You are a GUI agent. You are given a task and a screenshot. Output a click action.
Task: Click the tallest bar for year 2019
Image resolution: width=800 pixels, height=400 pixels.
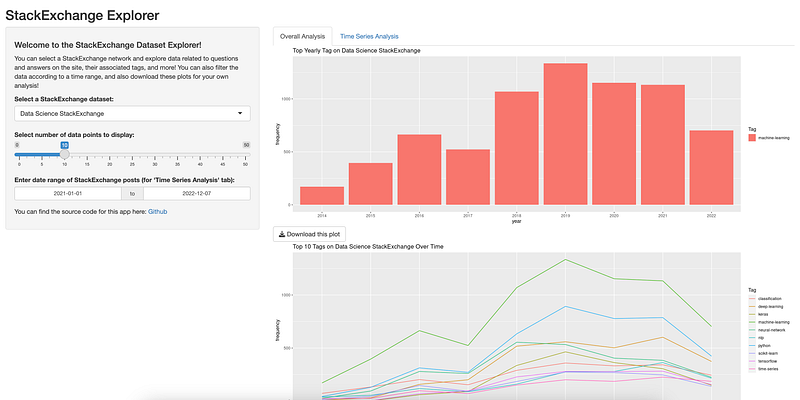point(565,135)
